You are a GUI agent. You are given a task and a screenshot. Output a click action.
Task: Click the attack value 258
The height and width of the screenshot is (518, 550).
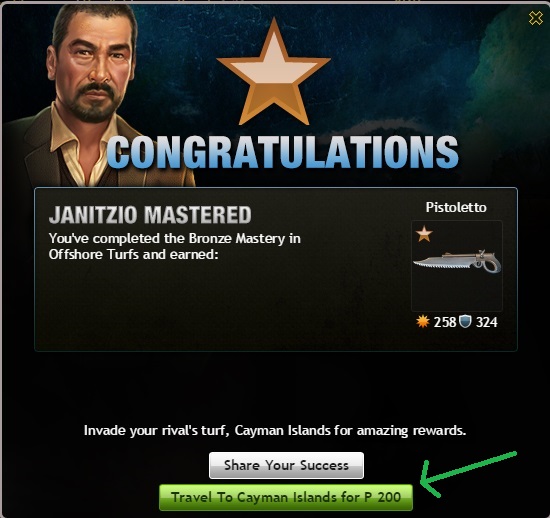444,322
